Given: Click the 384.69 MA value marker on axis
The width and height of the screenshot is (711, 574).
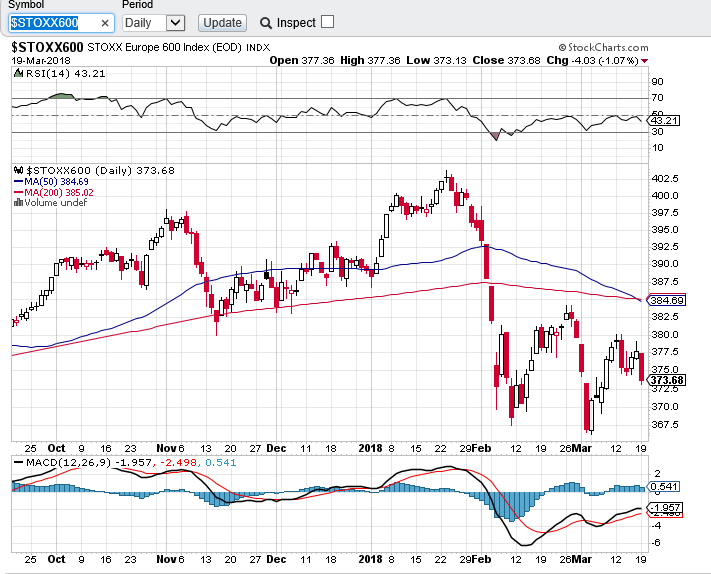Looking at the screenshot, I should [667, 300].
